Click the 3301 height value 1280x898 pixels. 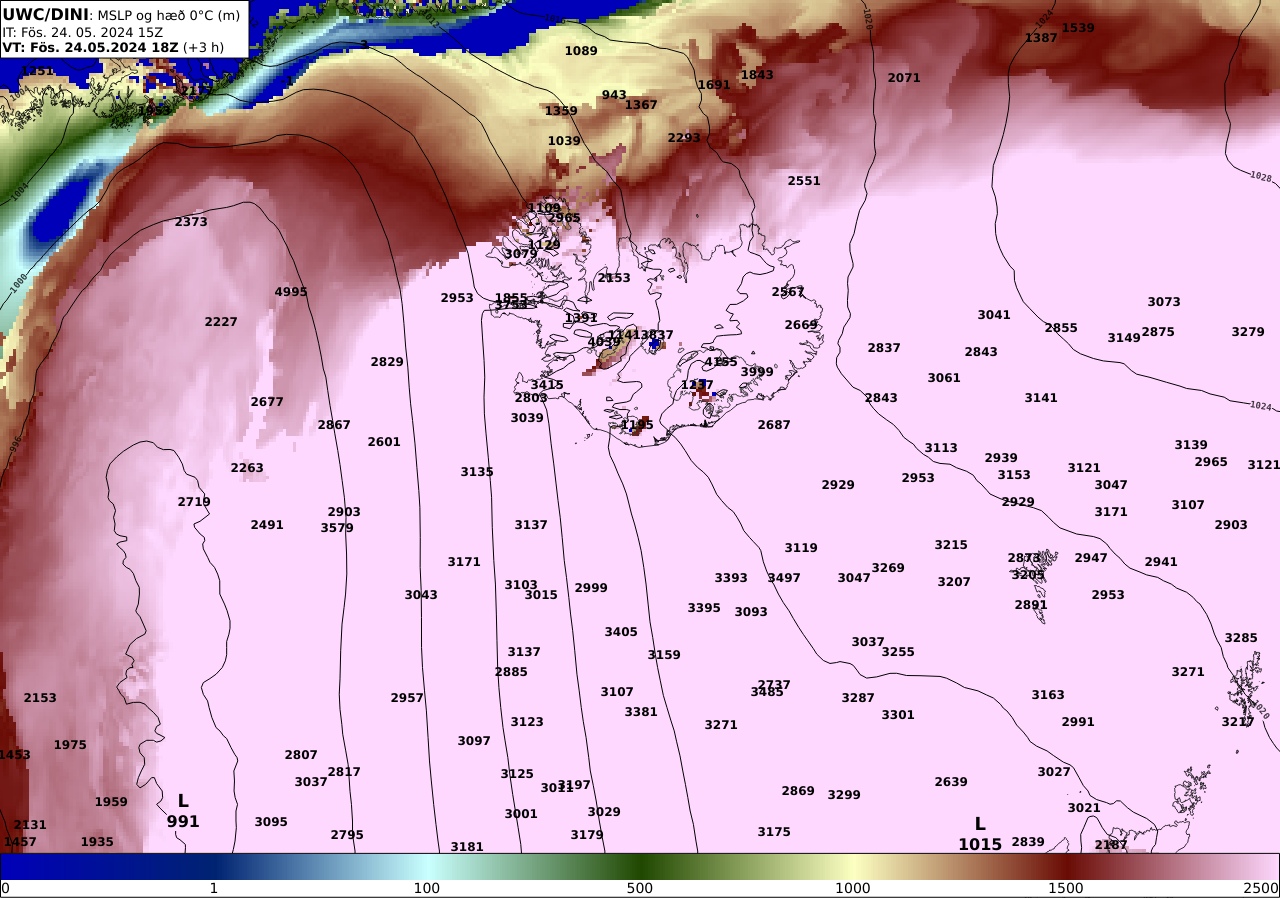898,715
